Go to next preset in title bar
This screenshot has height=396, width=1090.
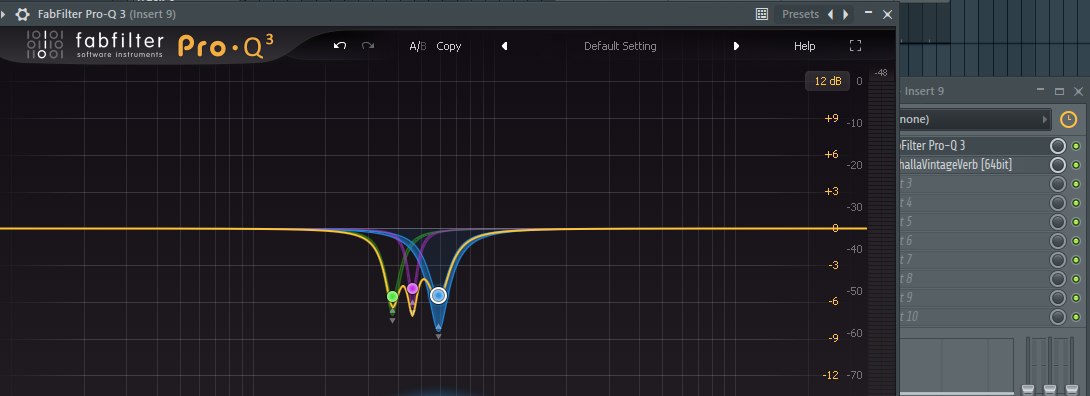click(x=846, y=14)
